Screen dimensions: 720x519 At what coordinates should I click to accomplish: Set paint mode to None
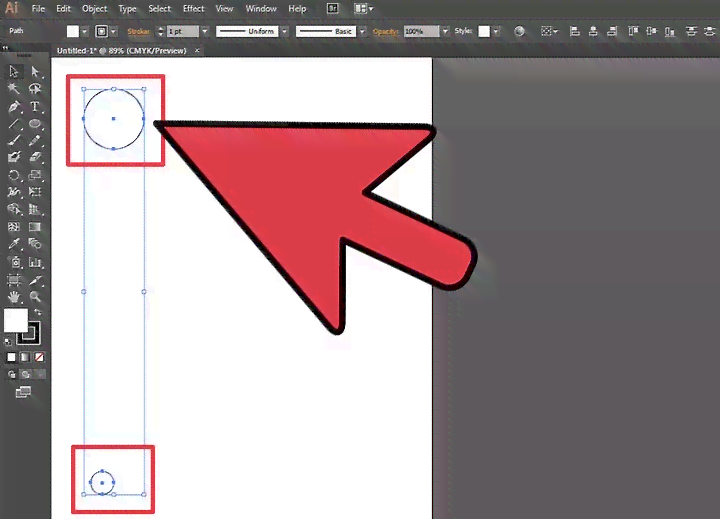(39, 357)
